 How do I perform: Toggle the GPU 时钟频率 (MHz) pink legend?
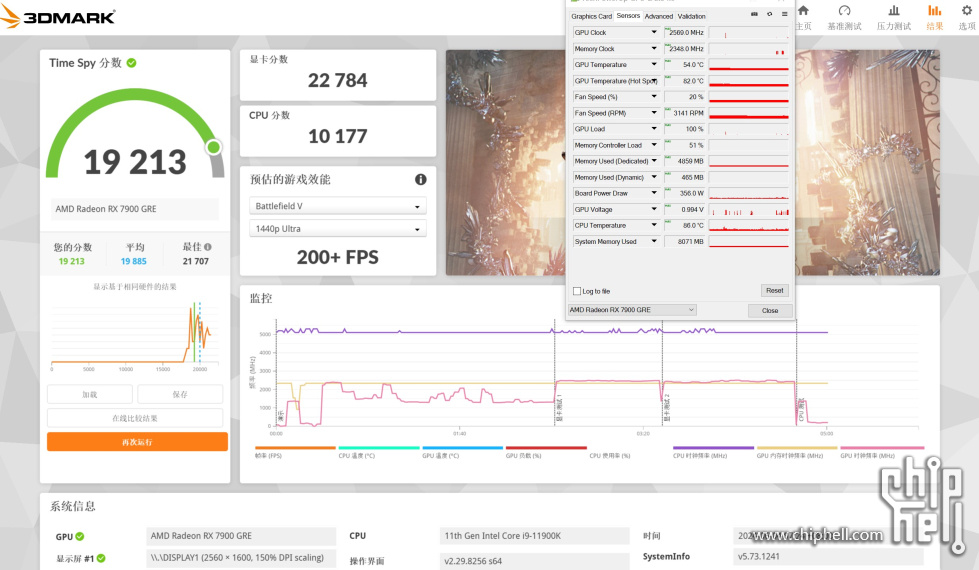pyautogui.click(x=881, y=452)
